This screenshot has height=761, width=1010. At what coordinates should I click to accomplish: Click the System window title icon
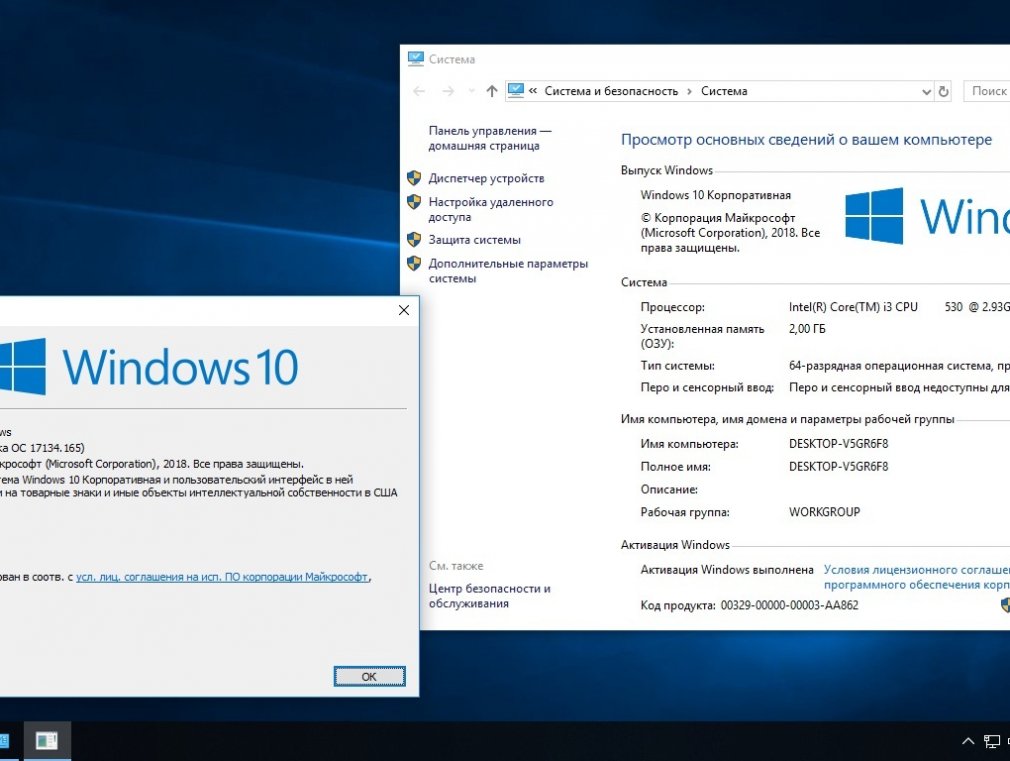pos(416,59)
